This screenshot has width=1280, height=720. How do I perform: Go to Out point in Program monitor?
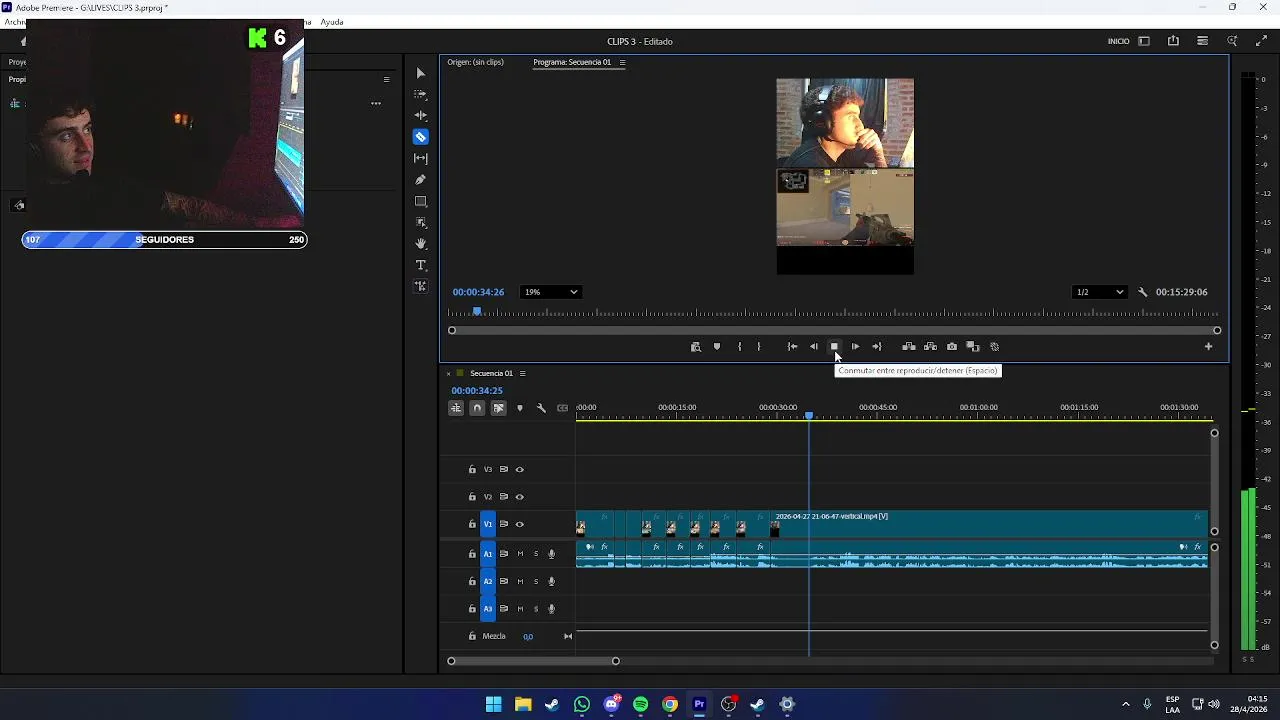coord(877,347)
